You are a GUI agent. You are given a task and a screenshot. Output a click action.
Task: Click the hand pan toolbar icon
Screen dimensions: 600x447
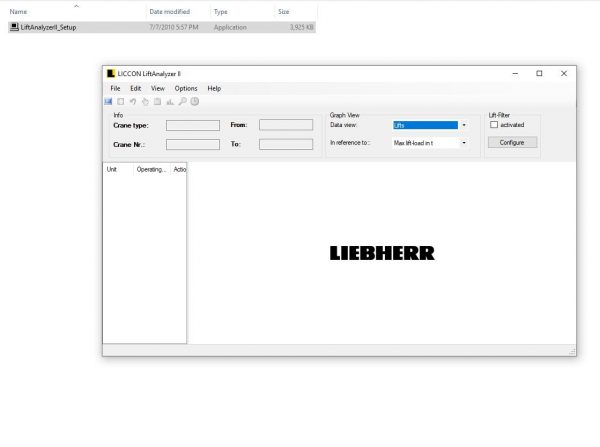pyautogui.click(x=145, y=101)
